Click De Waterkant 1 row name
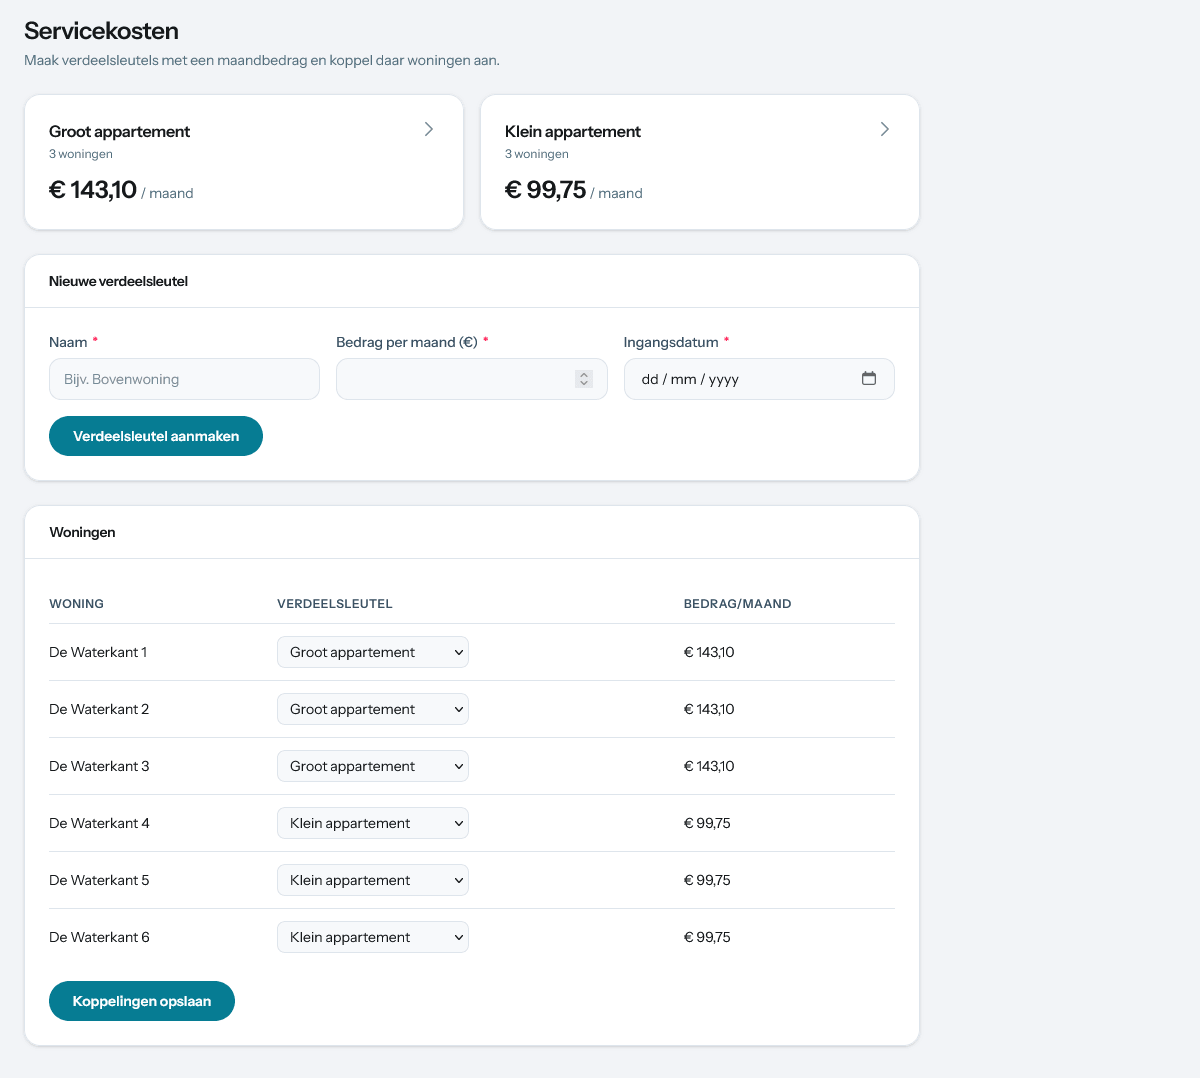The width and height of the screenshot is (1200, 1078). click(98, 652)
